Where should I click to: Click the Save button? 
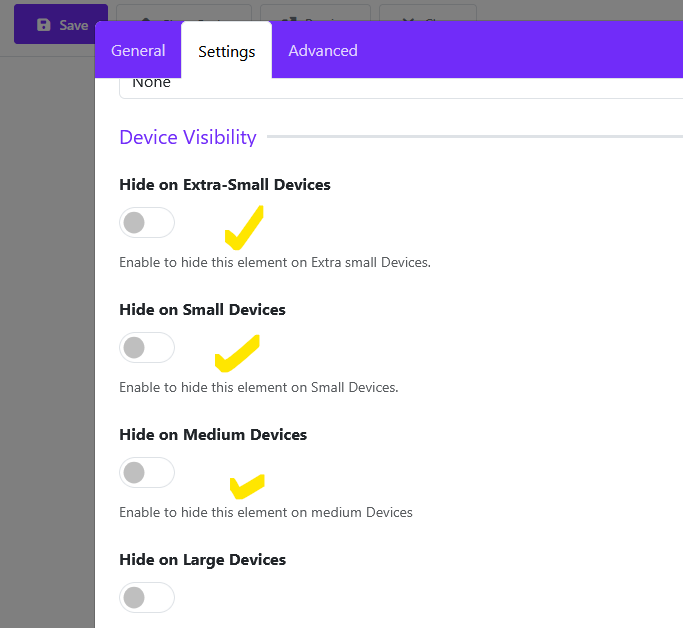(61, 25)
